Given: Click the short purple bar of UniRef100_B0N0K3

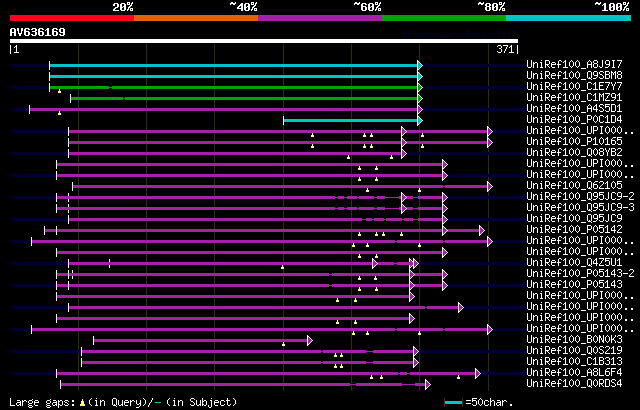Looking at the screenshot, I should click(x=200, y=340).
